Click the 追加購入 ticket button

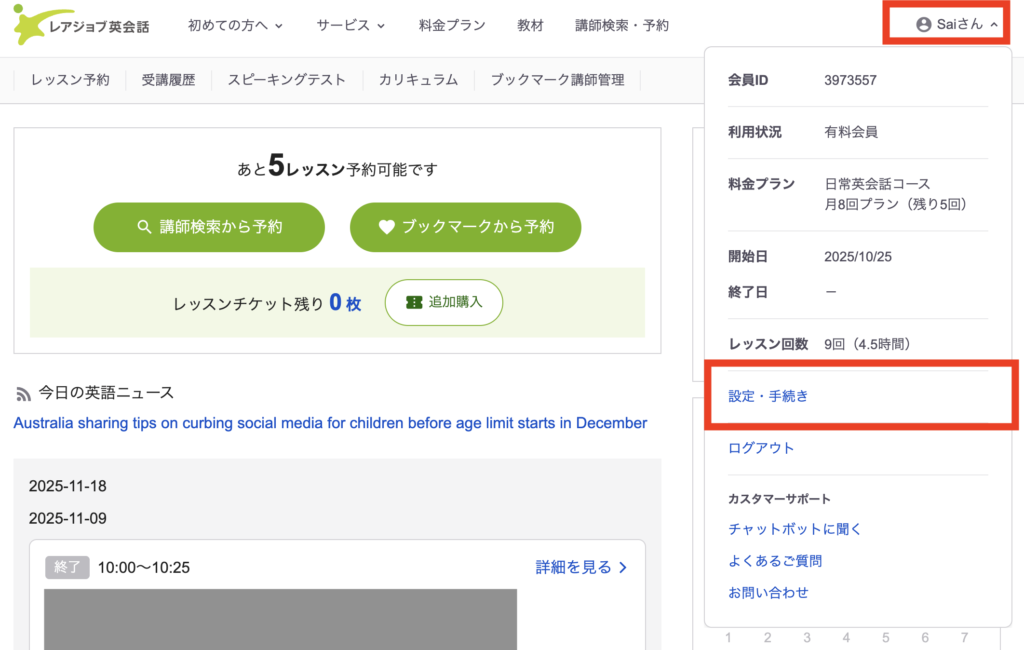click(443, 302)
